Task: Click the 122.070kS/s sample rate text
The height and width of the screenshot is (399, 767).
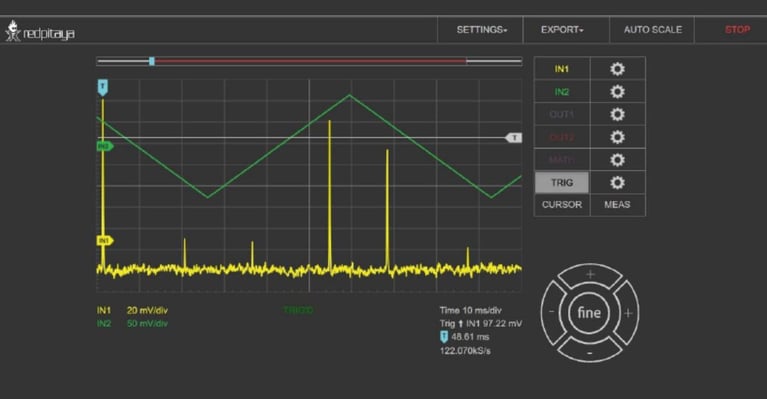Action: (465, 351)
